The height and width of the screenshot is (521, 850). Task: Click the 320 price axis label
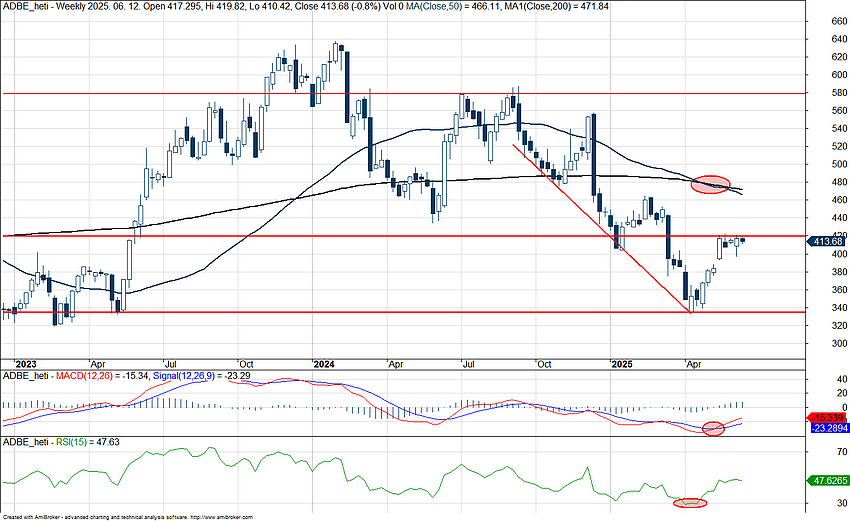point(839,325)
